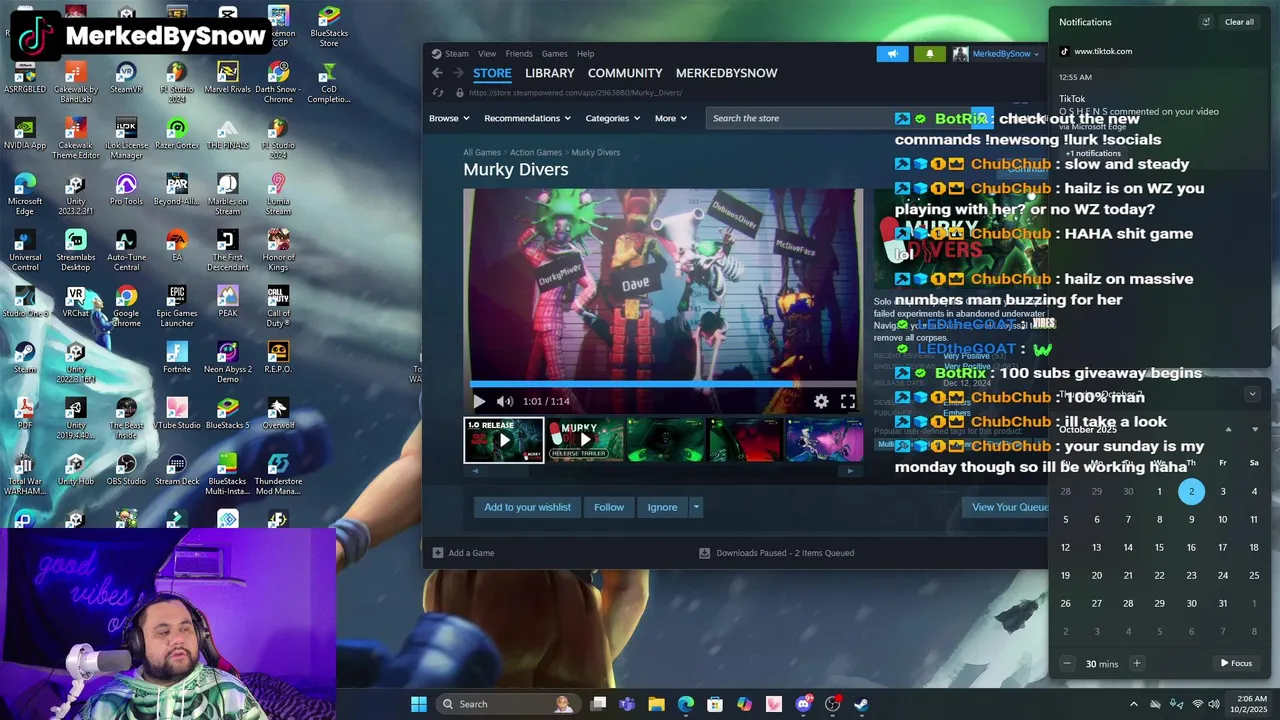Open PEAK game desktop shortcut
The image size is (1280, 720).
click(x=227, y=302)
